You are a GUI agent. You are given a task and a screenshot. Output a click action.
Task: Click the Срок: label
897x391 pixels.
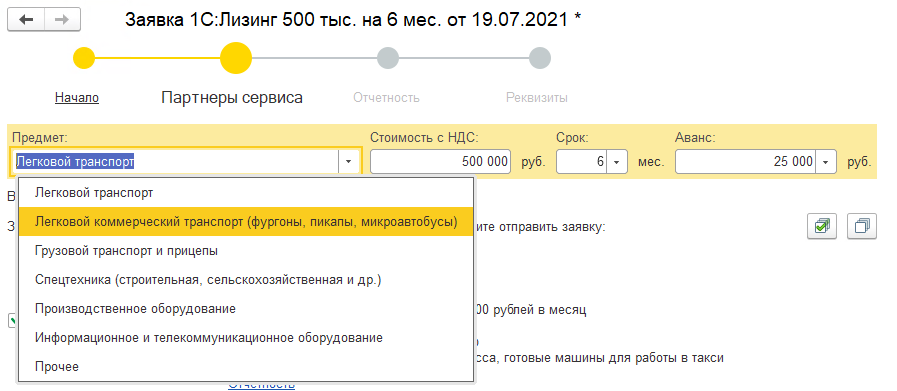point(572,137)
